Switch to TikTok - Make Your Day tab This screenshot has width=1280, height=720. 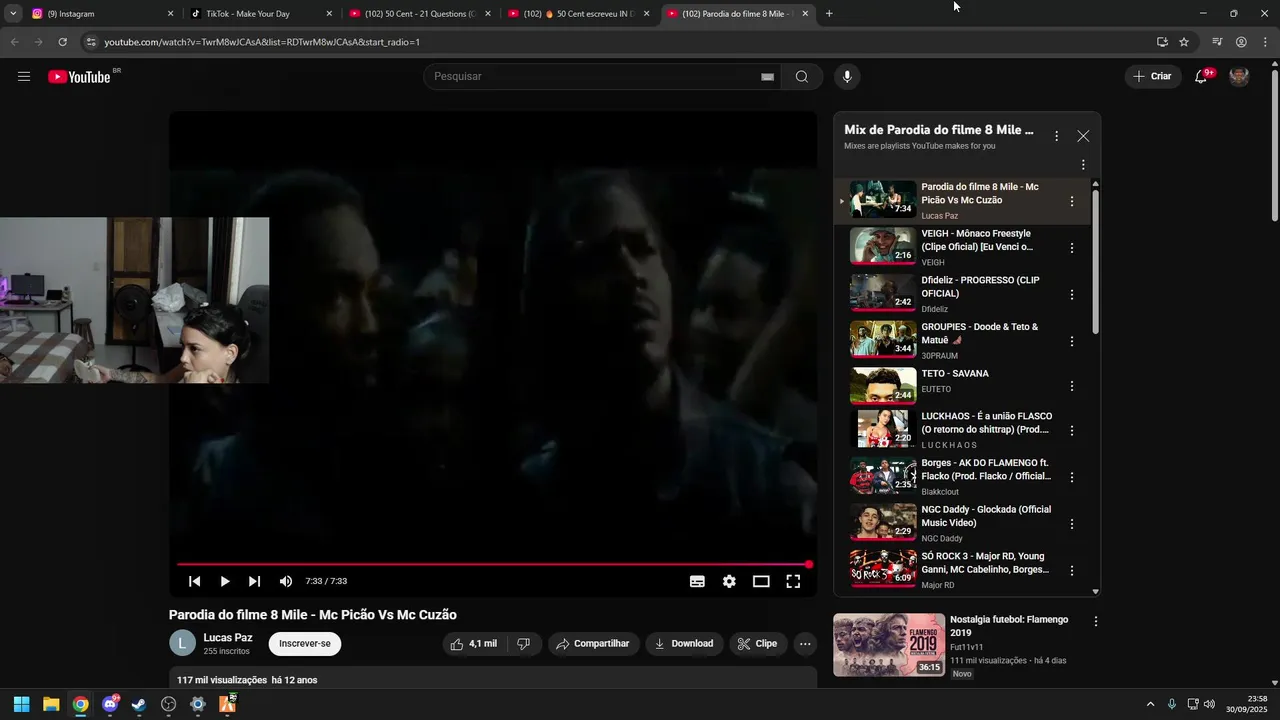(260, 14)
